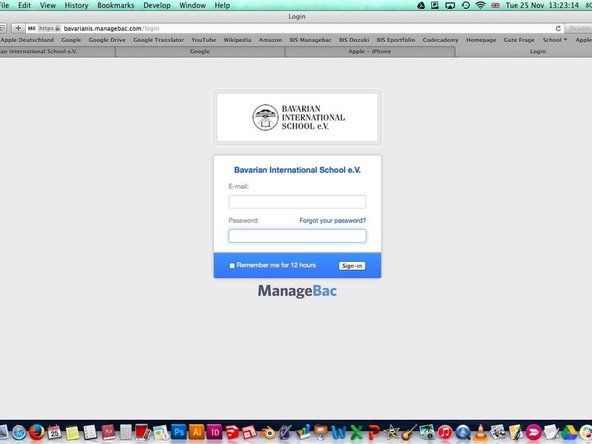The image size is (592, 444).
Task: Click the address bar URL field
Action: [x=294, y=28]
